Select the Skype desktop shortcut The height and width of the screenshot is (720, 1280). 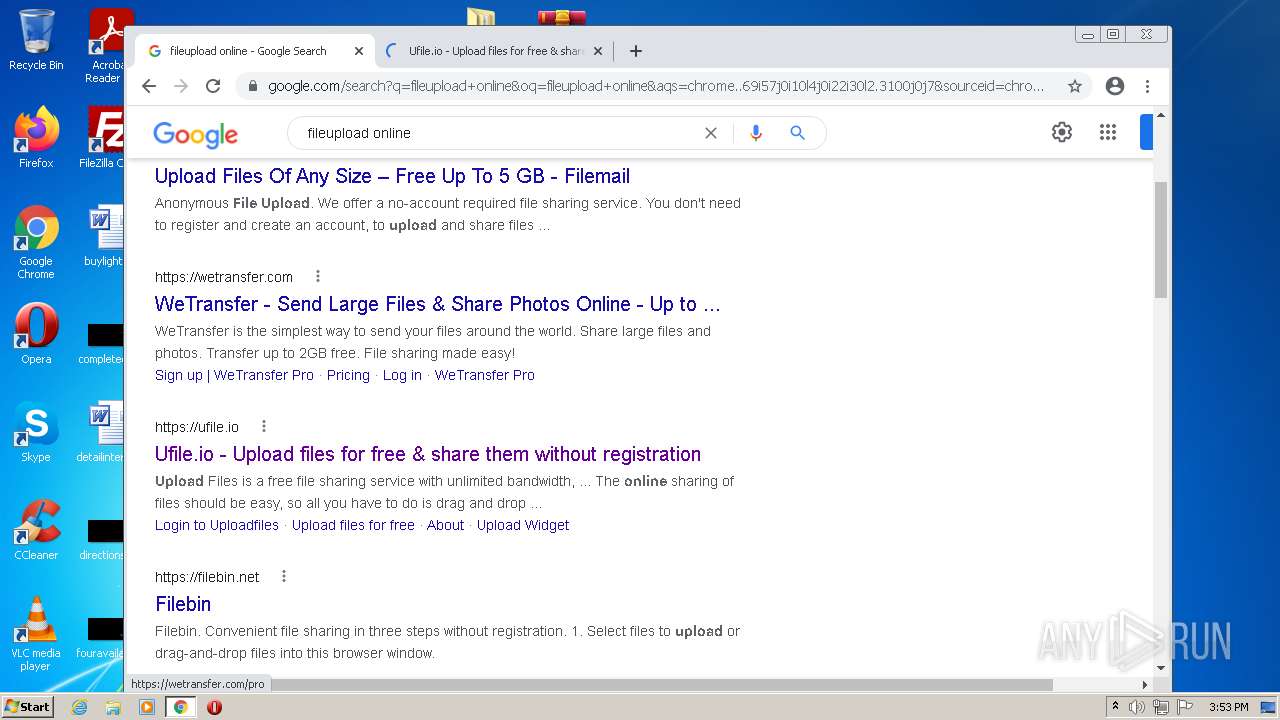pyautogui.click(x=36, y=432)
